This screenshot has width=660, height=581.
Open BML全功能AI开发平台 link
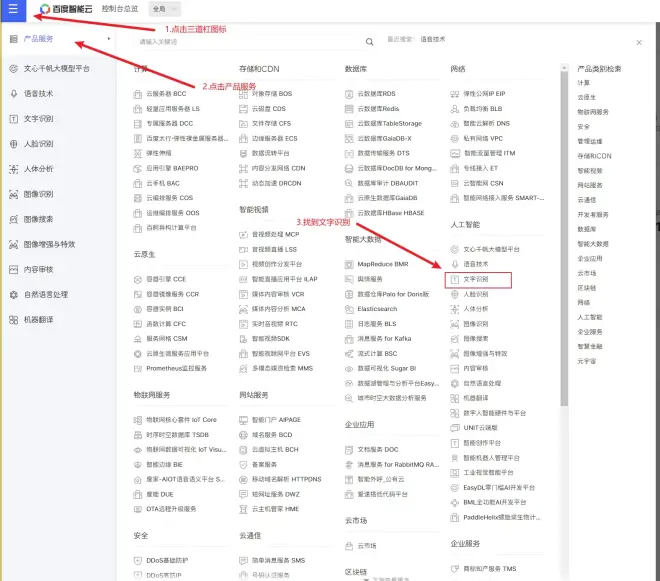click(x=495, y=503)
